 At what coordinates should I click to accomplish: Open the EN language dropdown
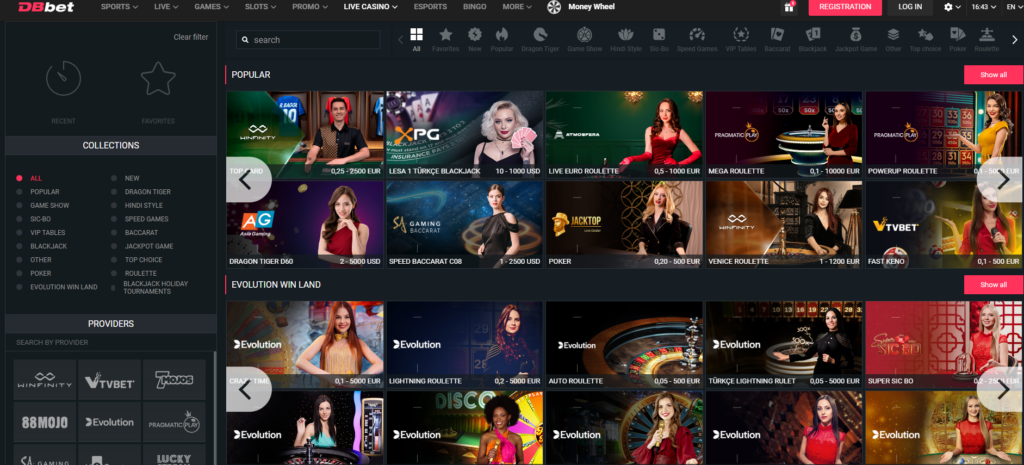click(x=1015, y=7)
